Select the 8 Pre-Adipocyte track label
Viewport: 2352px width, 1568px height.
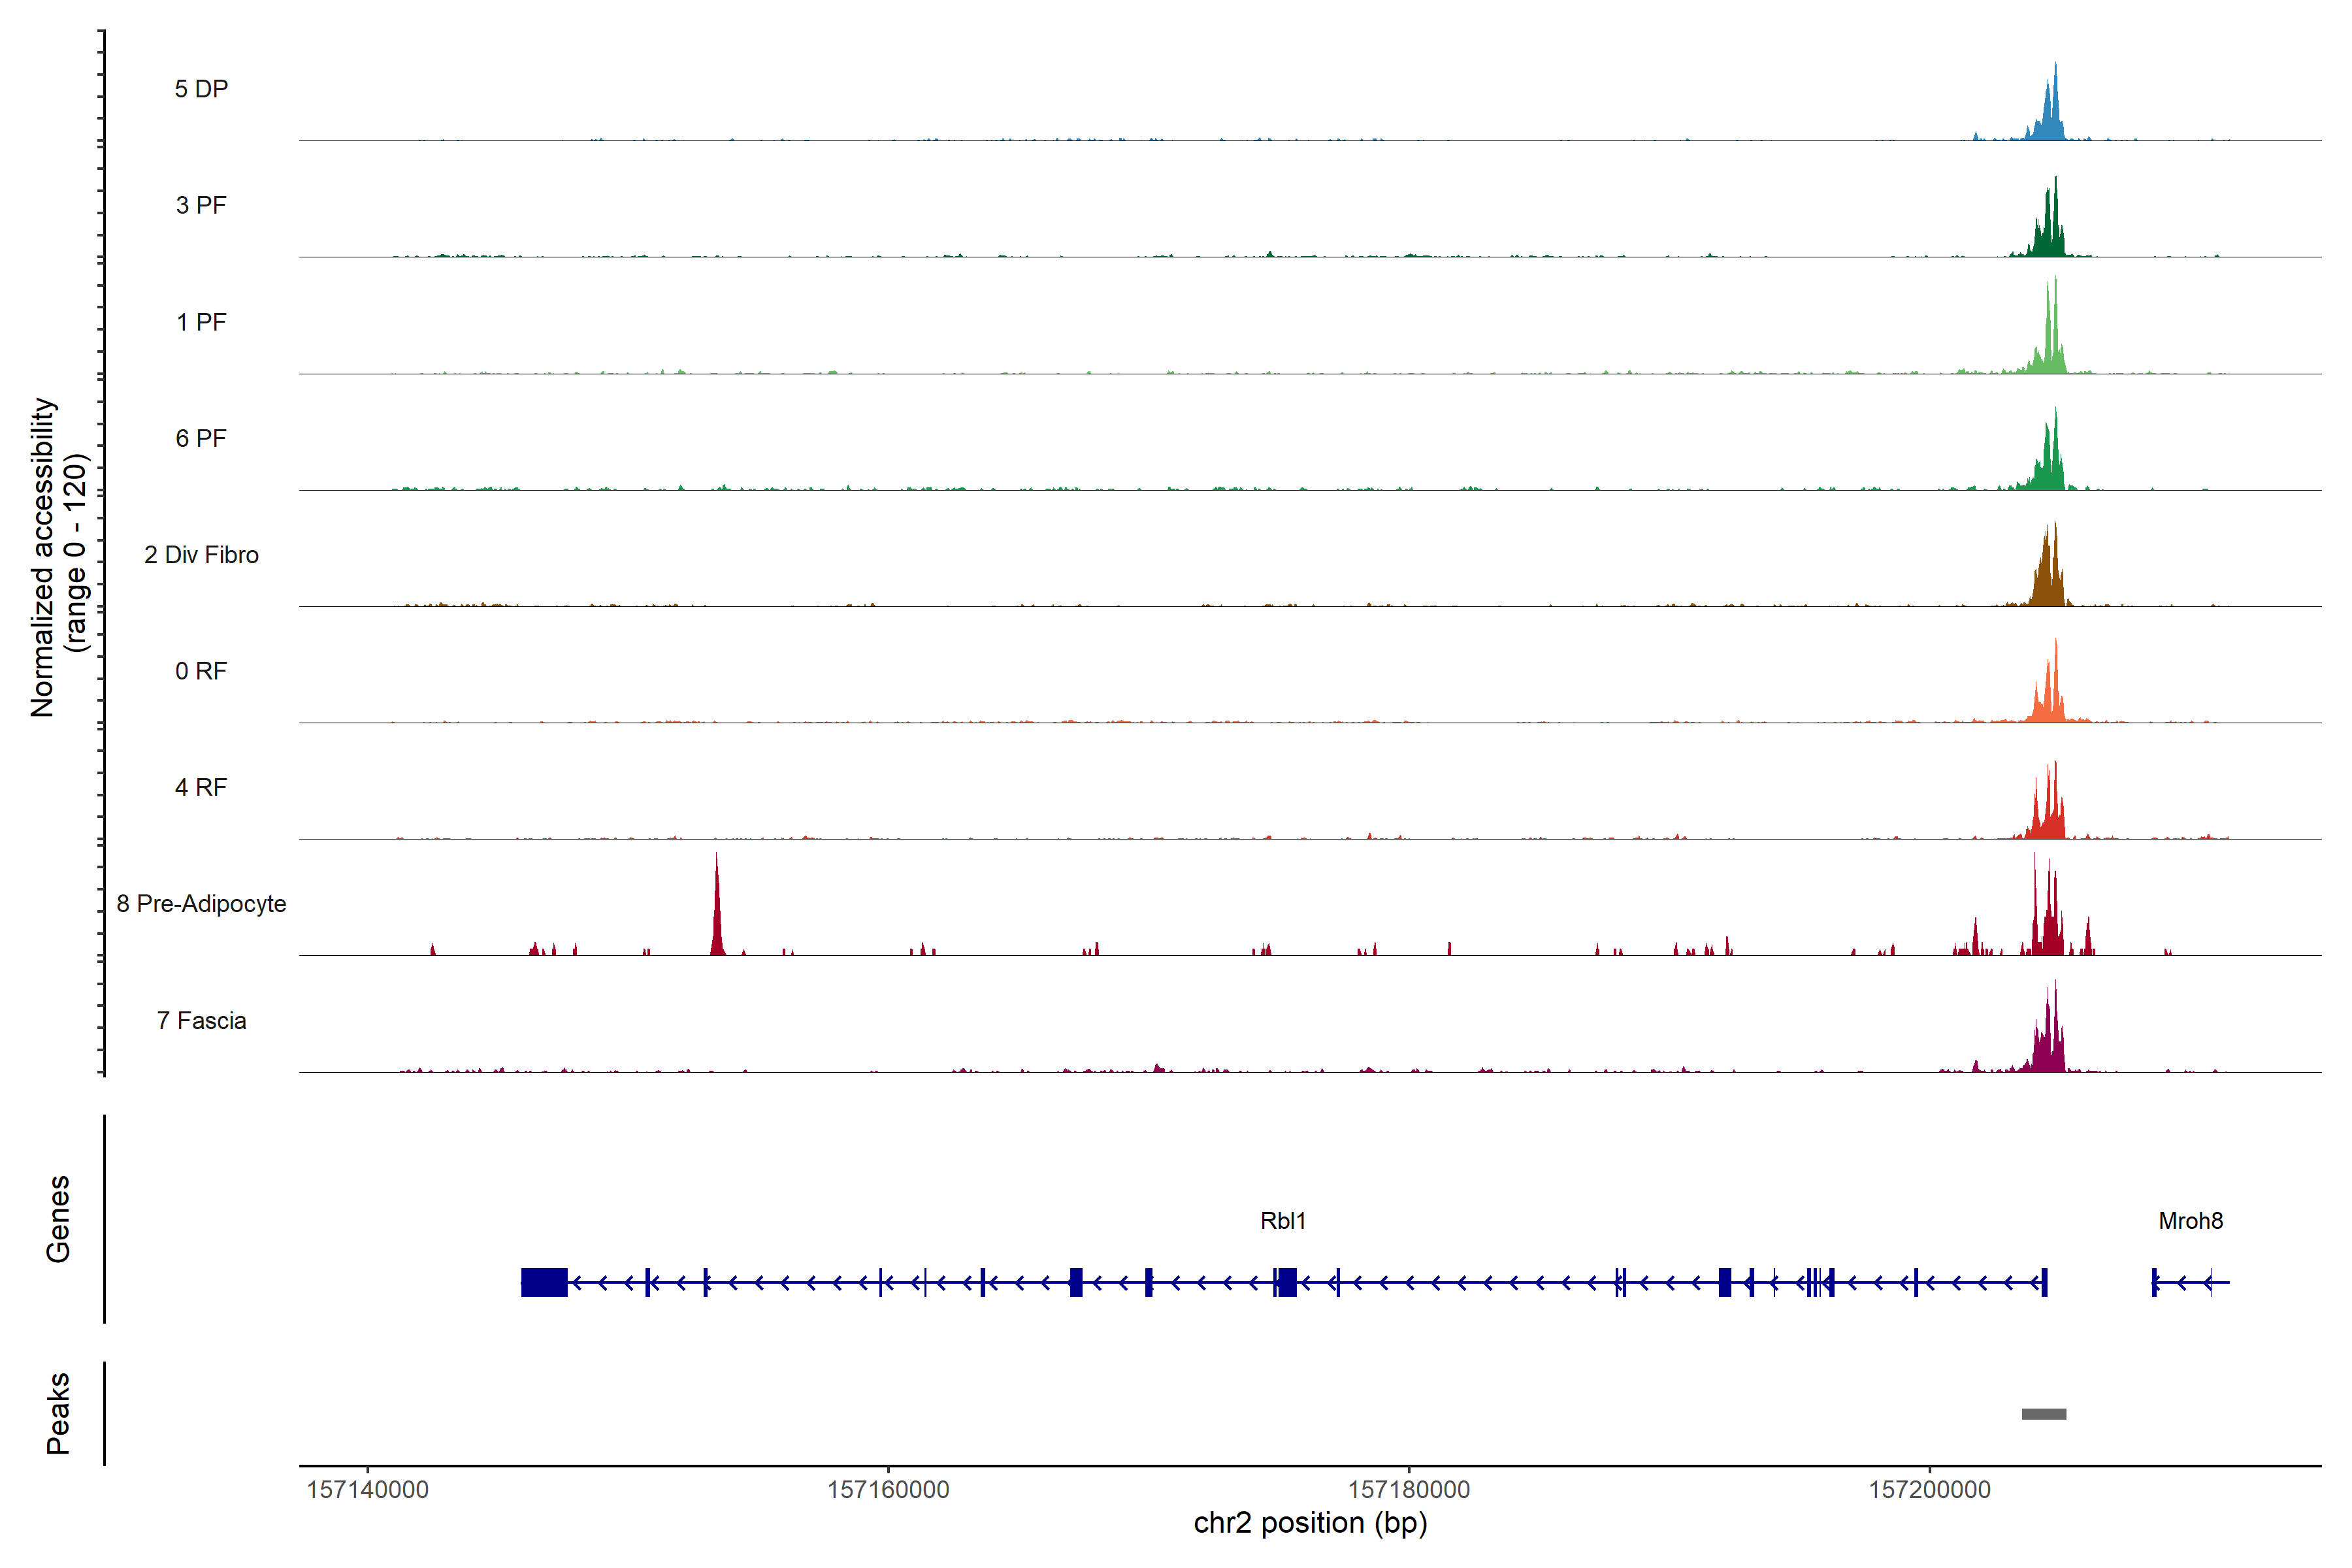coord(201,904)
